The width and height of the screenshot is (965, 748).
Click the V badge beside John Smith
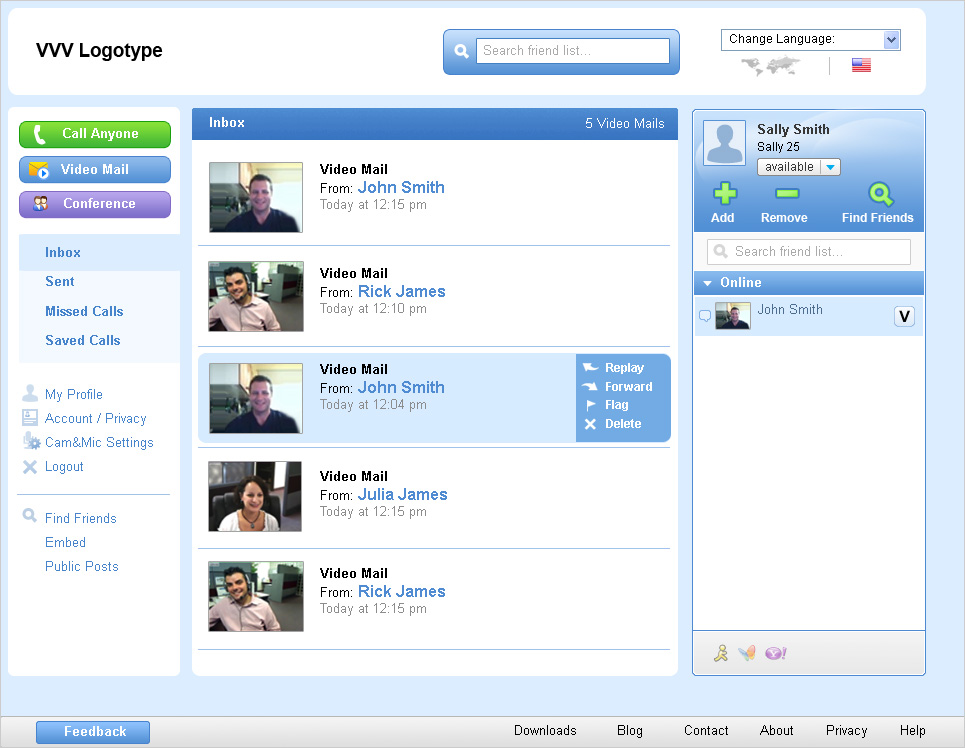click(904, 317)
